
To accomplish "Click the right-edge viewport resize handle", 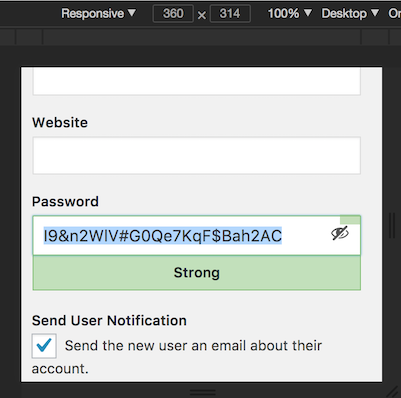I will tap(392, 225).
